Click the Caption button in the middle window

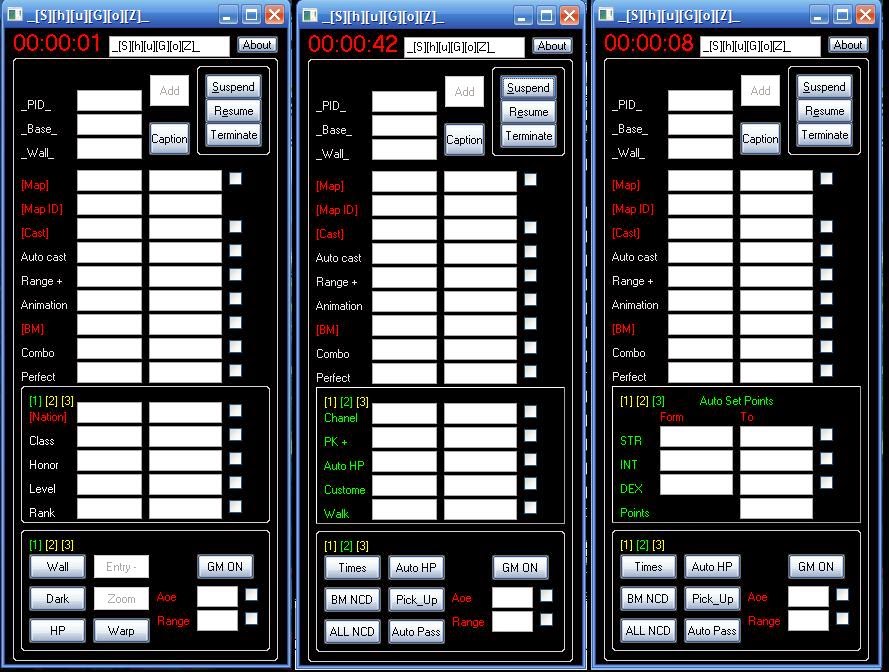(464, 140)
